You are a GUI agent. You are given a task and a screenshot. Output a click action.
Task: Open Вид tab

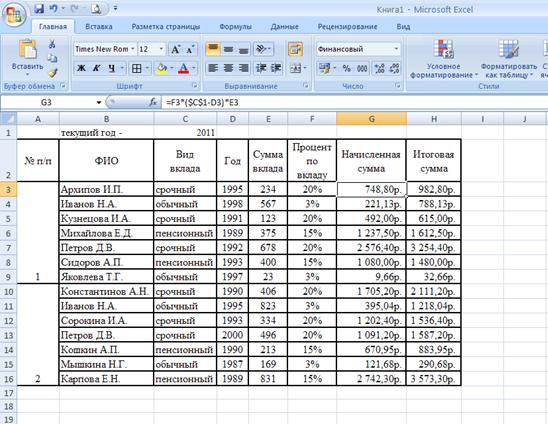coord(403,27)
